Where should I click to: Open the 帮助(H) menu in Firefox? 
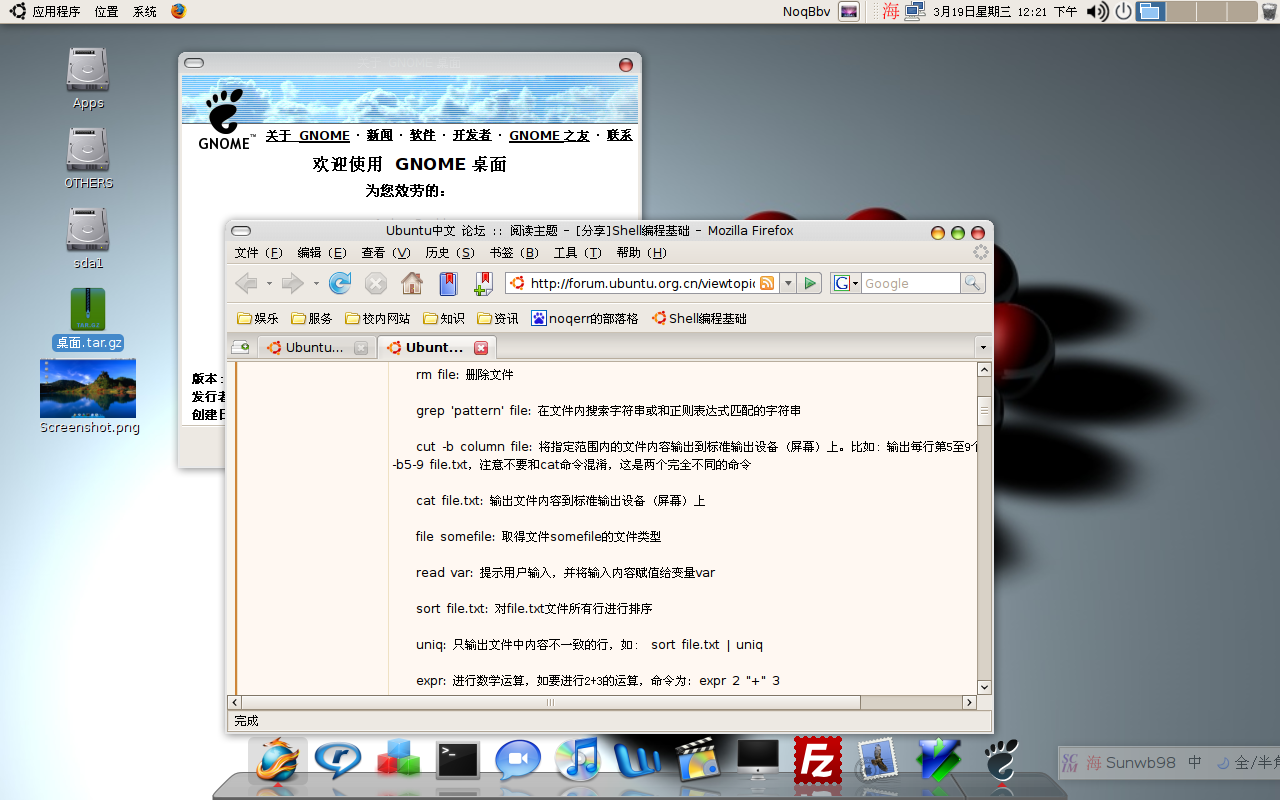[x=641, y=253]
